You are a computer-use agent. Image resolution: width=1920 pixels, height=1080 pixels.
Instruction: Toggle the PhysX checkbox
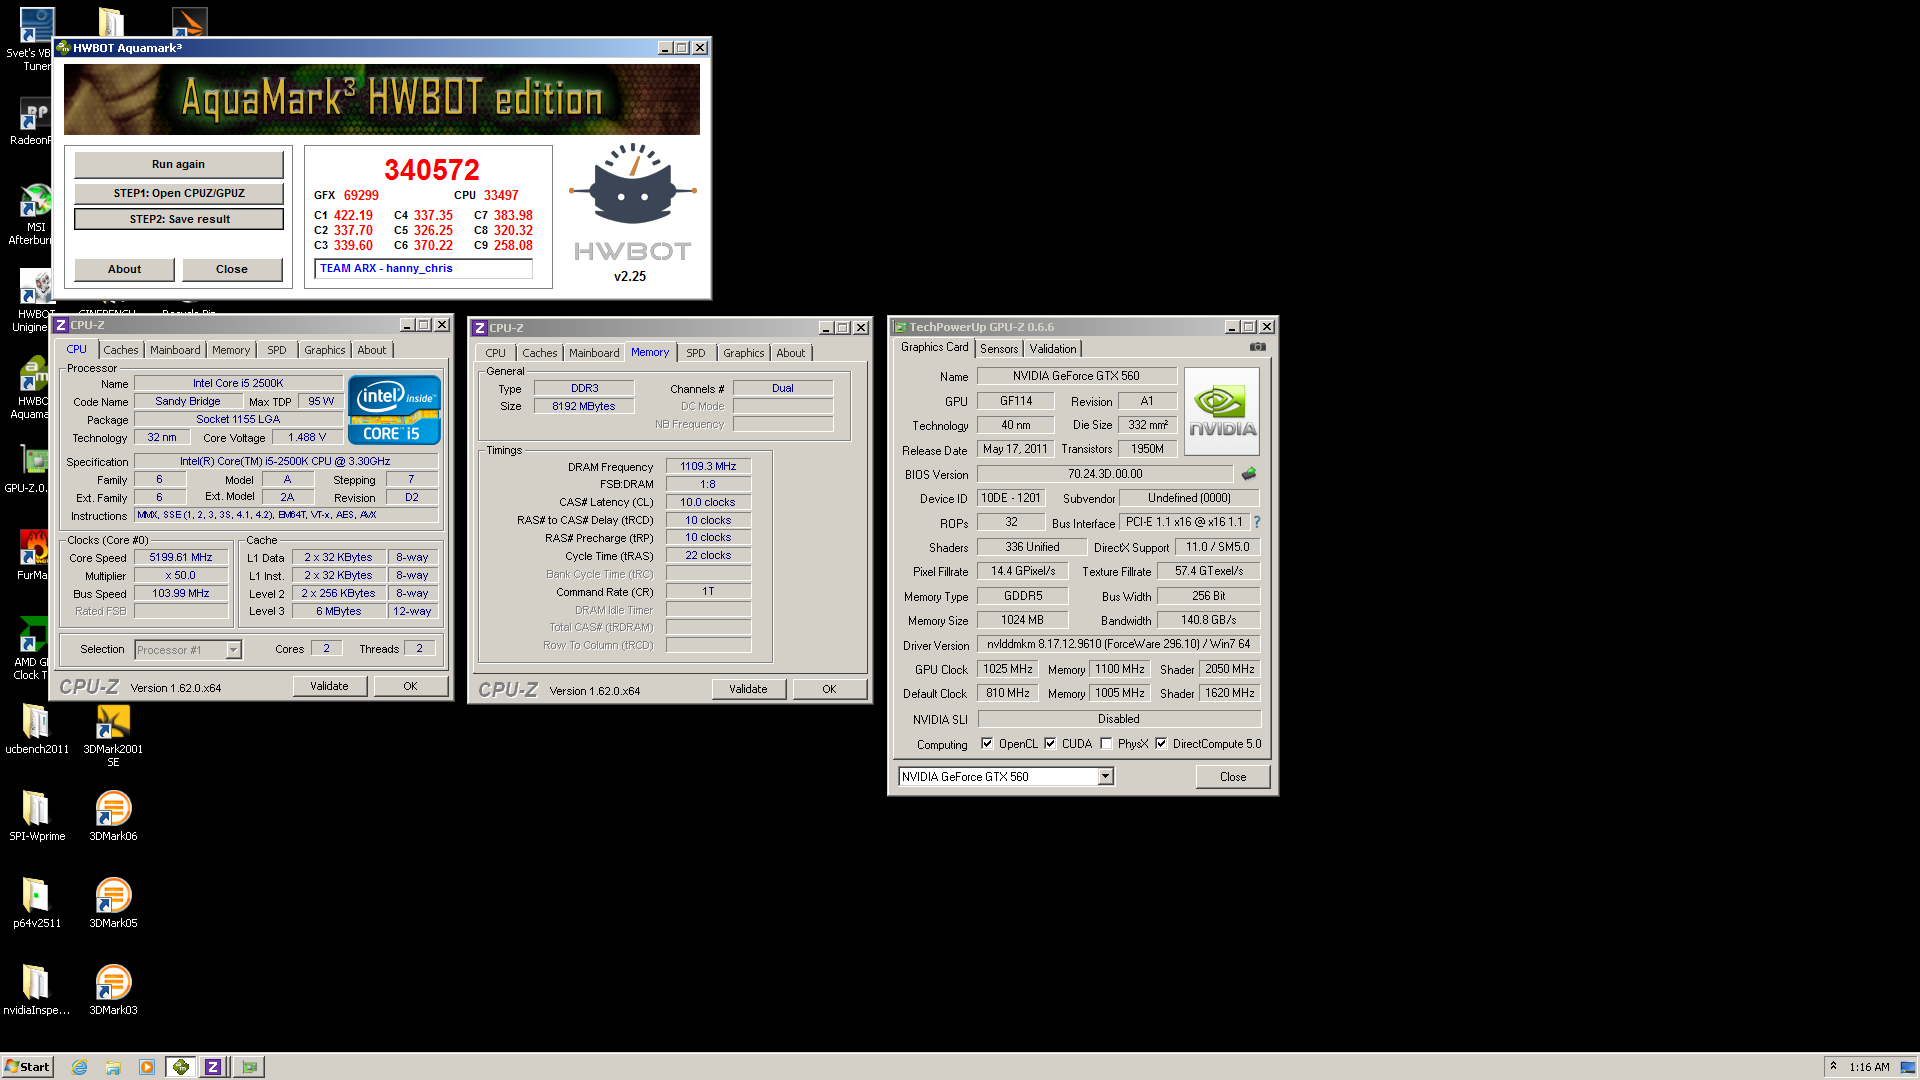coord(1106,743)
